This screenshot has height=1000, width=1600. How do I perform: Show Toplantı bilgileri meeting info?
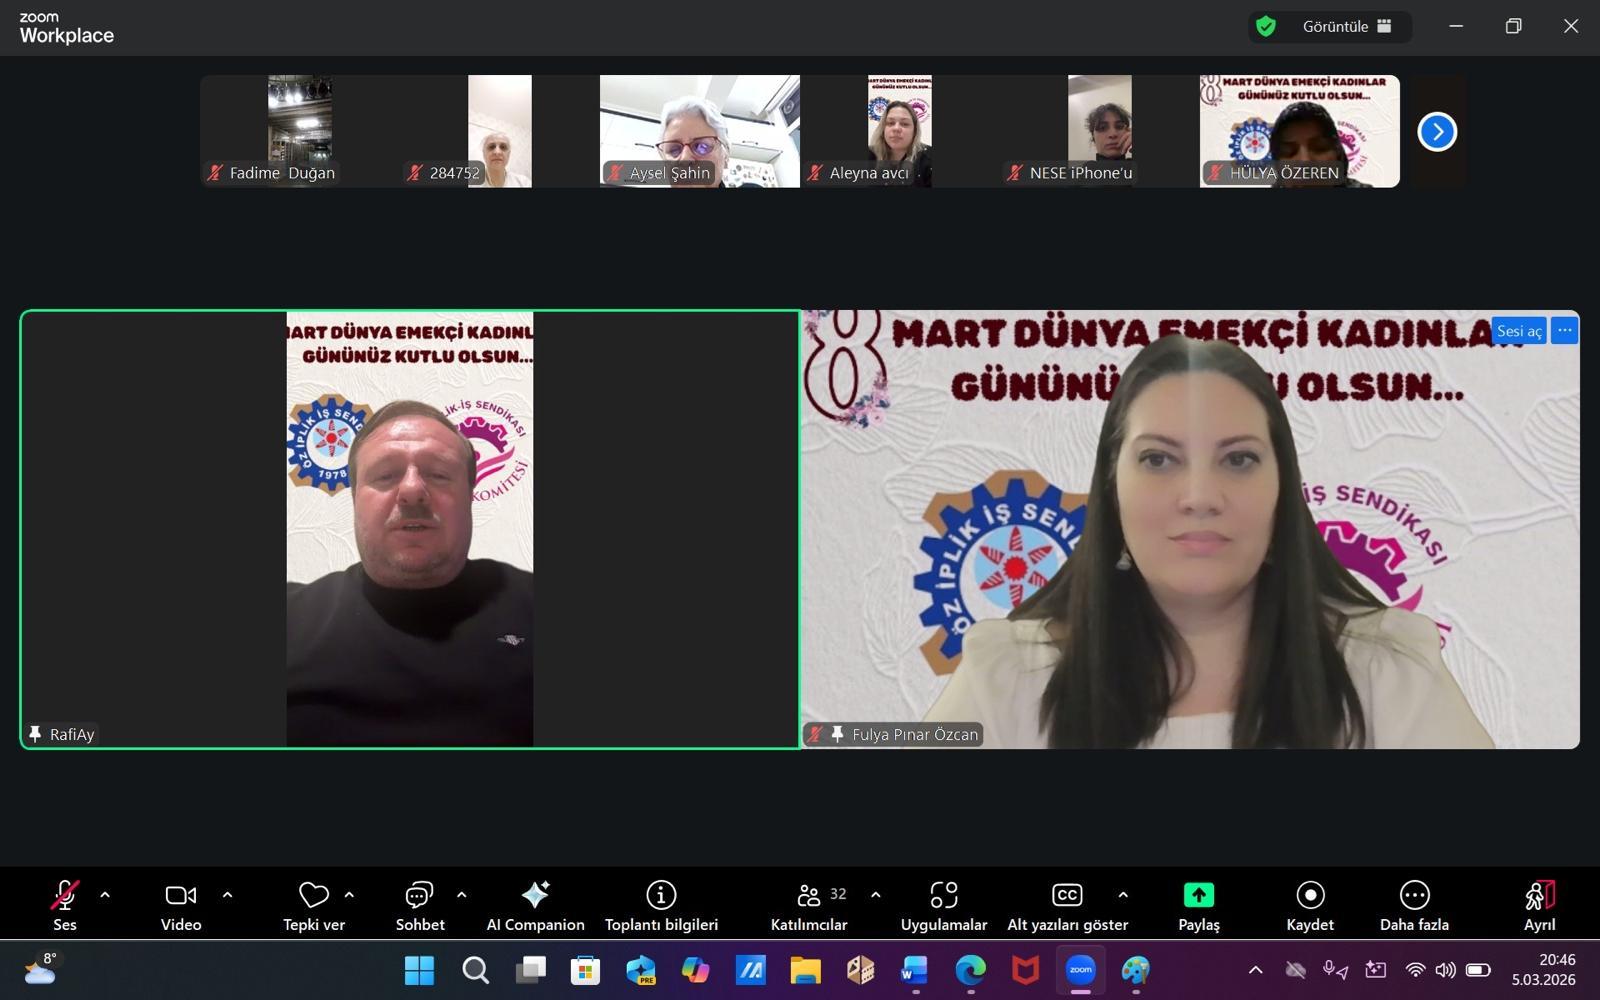[661, 904]
